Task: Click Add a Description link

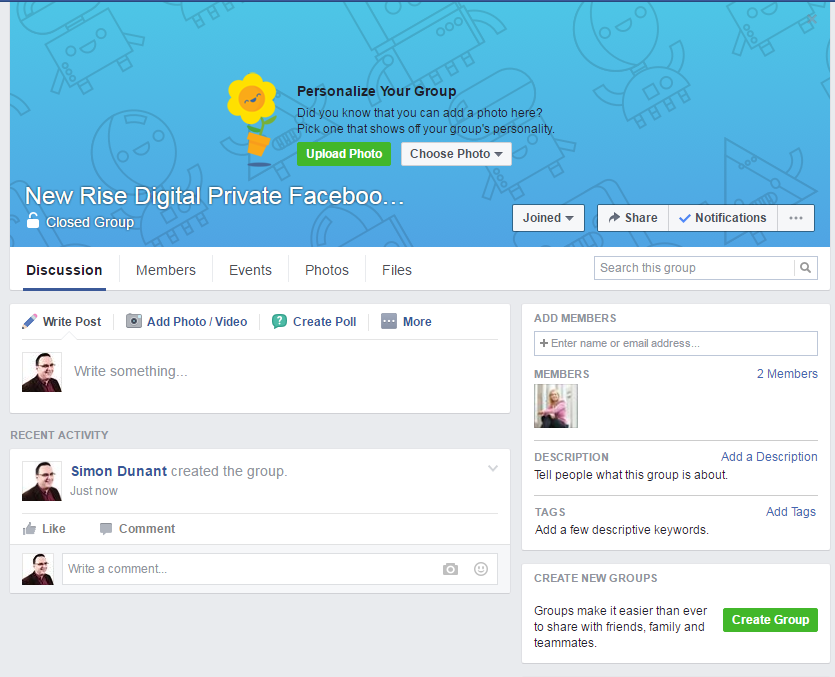Action: (x=769, y=457)
